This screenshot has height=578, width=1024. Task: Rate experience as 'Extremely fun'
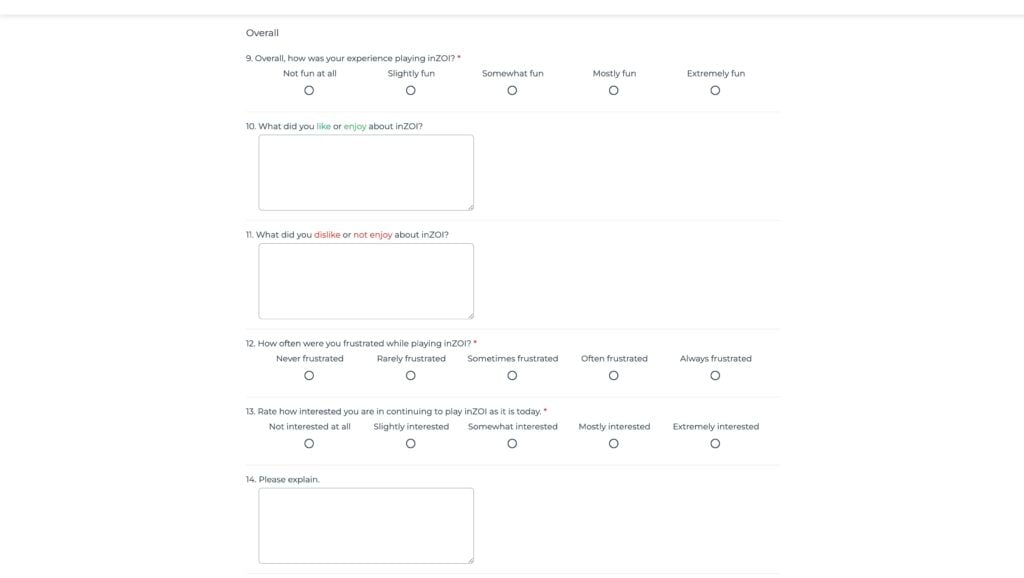715,91
